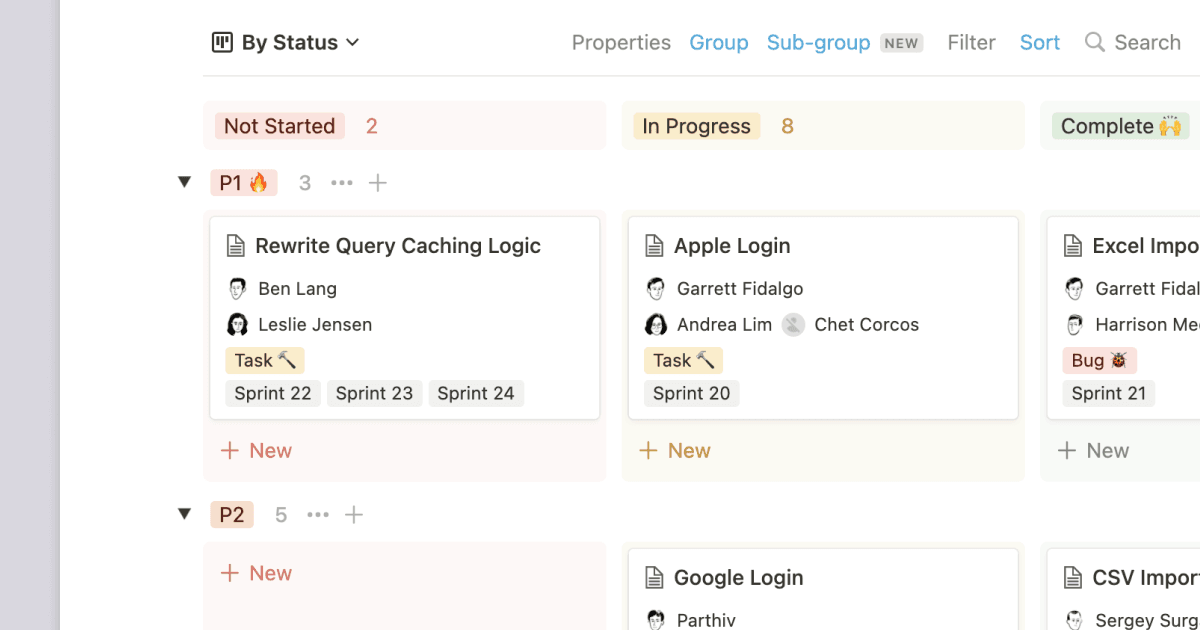Click the Sprint 22 tag on Rewrite Query card
The image size is (1200, 630).
tap(272, 393)
